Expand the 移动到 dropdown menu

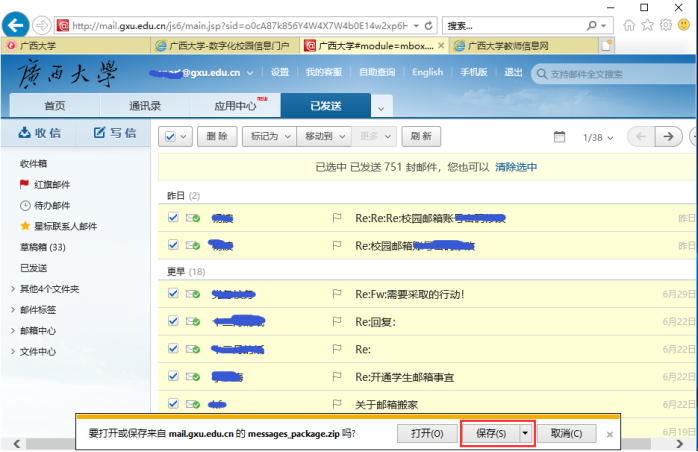(324, 137)
